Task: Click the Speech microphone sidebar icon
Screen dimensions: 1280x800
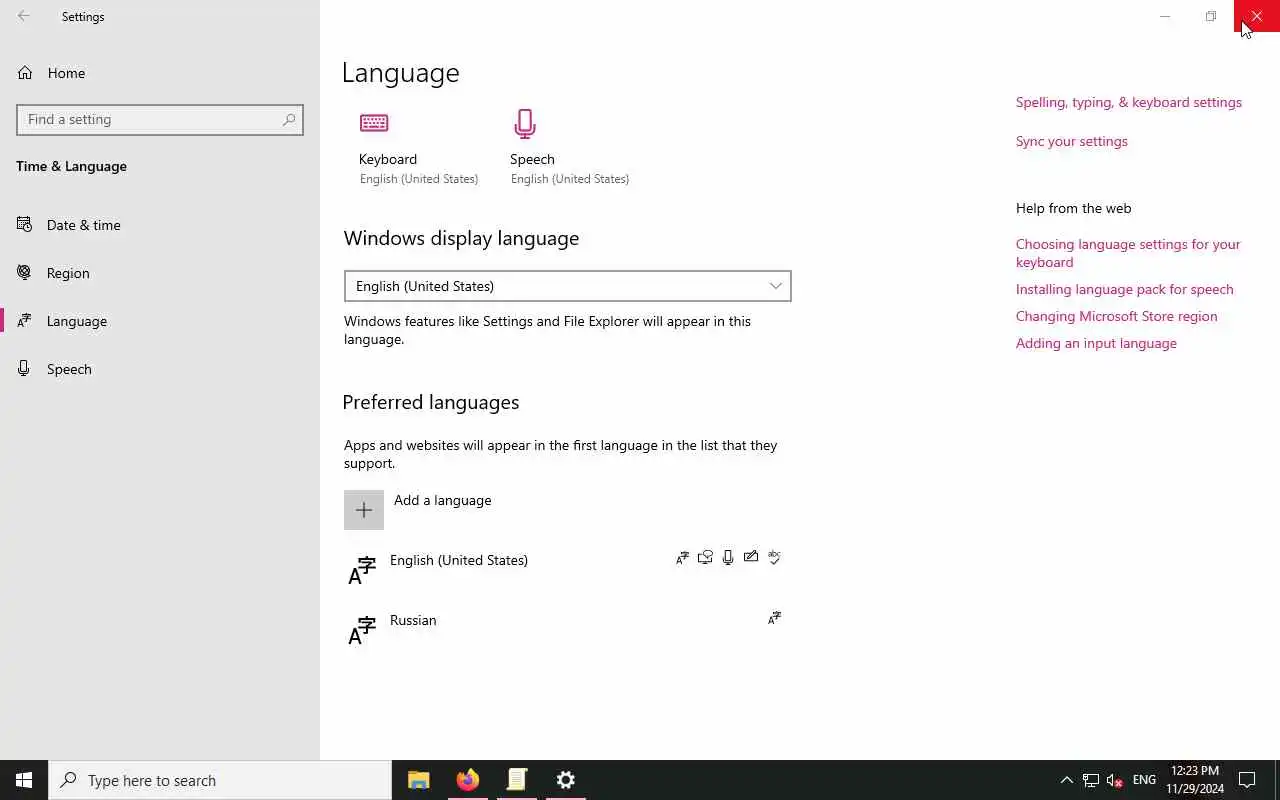Action: tap(25, 368)
